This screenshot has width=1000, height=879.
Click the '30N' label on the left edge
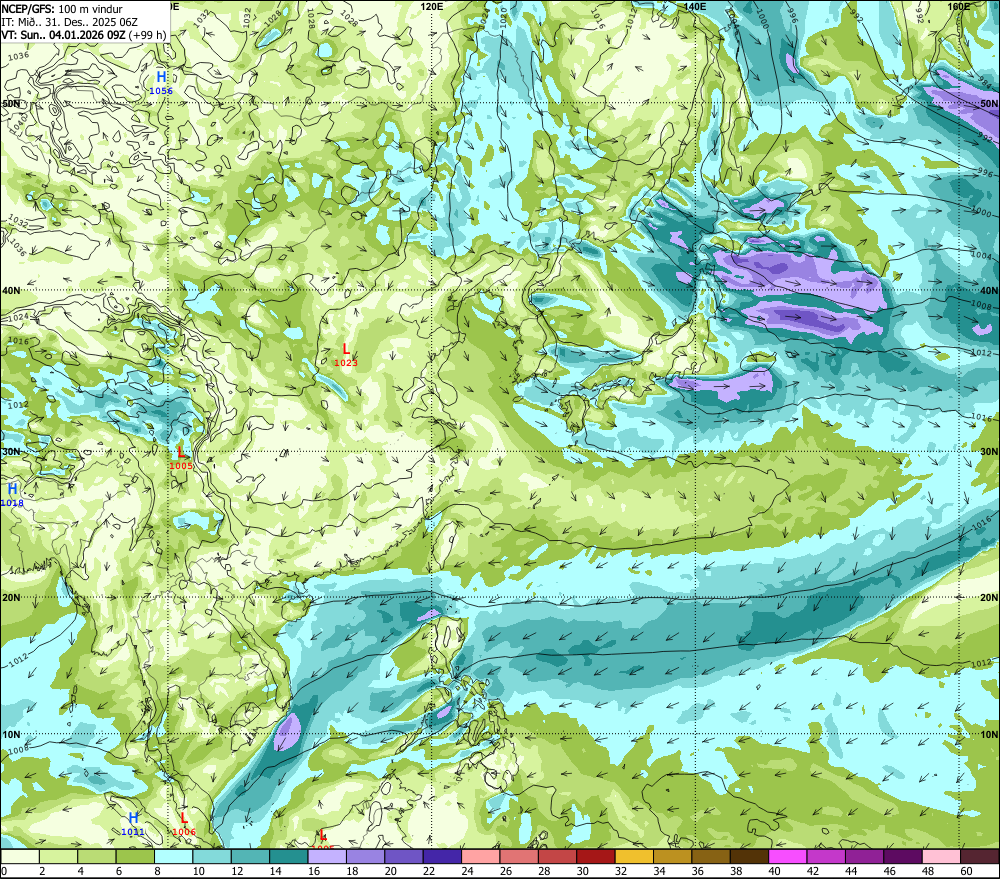pyautogui.click(x=11, y=452)
